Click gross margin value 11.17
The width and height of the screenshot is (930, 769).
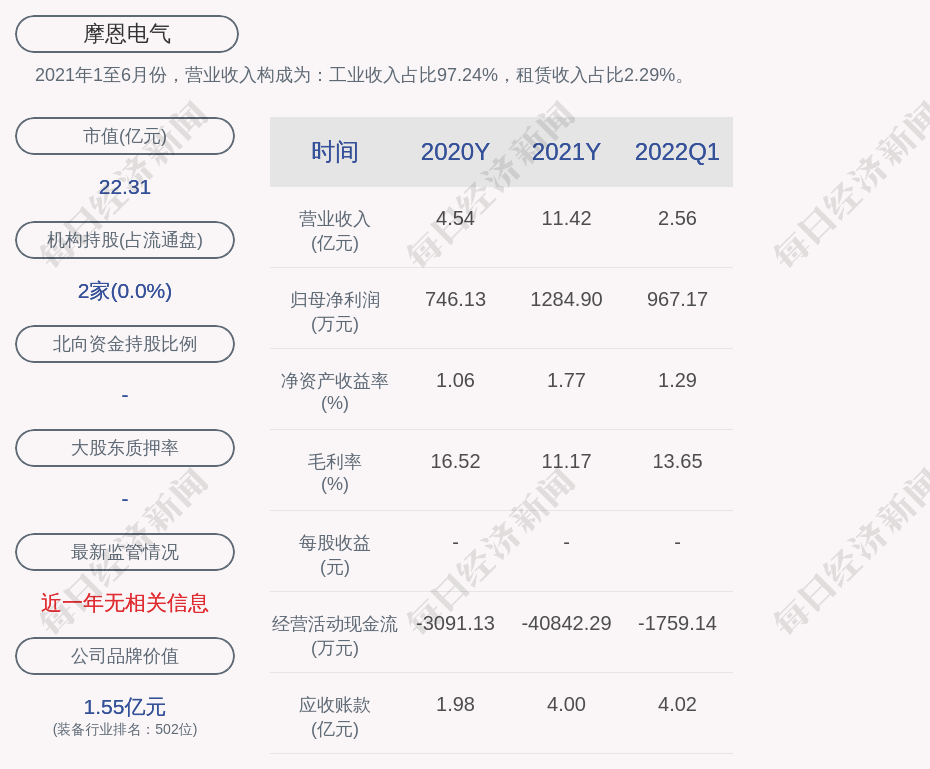tap(566, 461)
